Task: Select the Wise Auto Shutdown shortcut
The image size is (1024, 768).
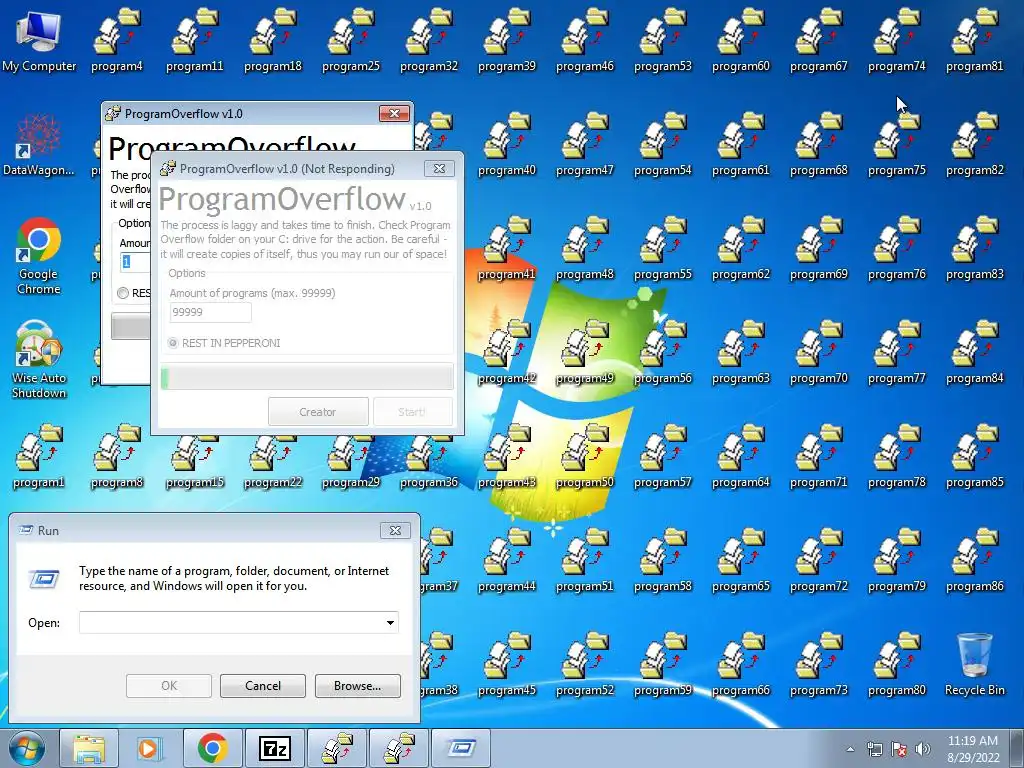Action: 39,359
